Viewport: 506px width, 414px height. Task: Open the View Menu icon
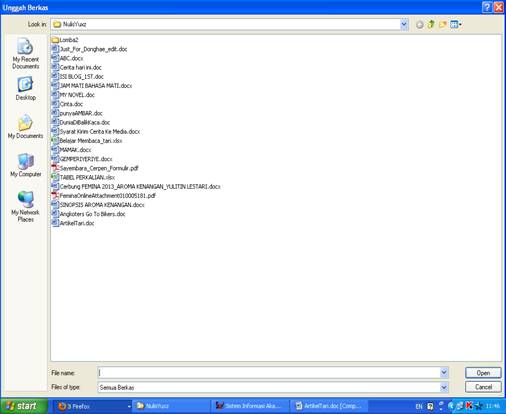tap(456, 24)
